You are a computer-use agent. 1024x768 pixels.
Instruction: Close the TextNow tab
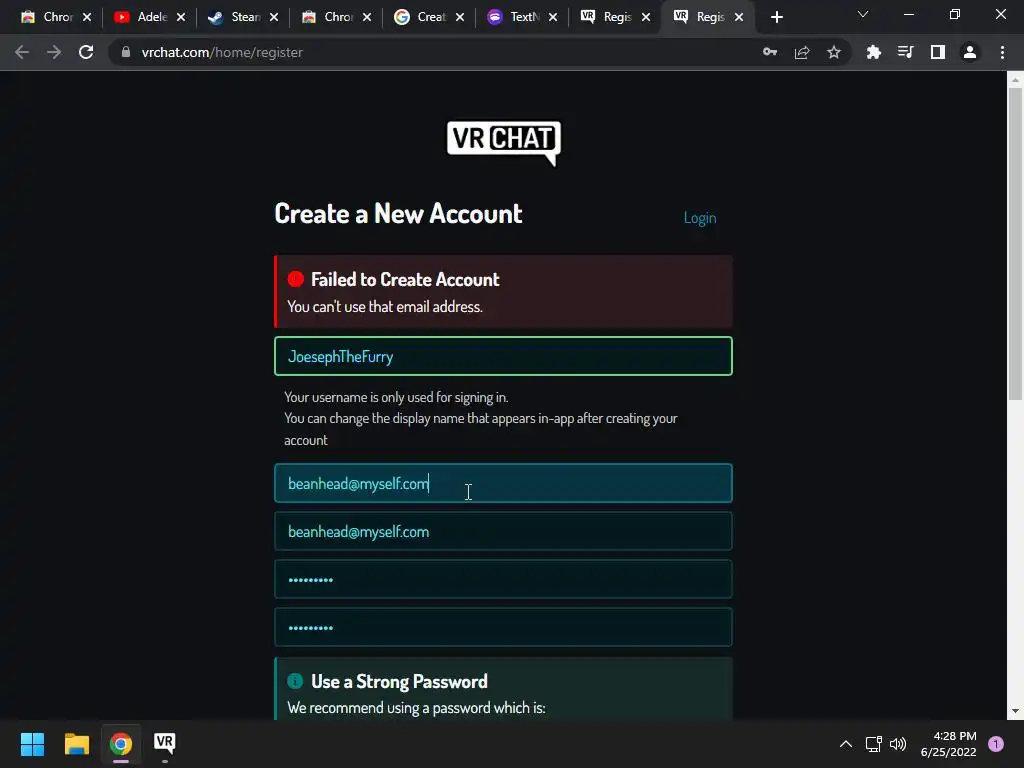553,17
